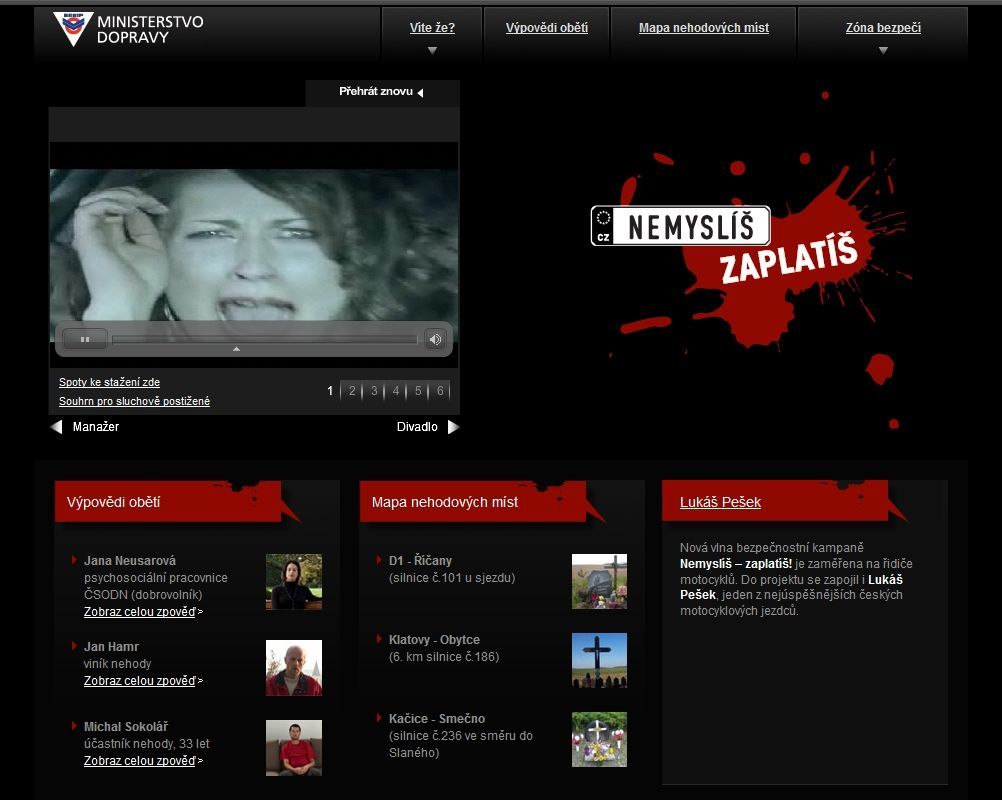Click the red bullet arrow beside Kačice - Smečno
The width and height of the screenshot is (1002, 800).
pos(379,718)
